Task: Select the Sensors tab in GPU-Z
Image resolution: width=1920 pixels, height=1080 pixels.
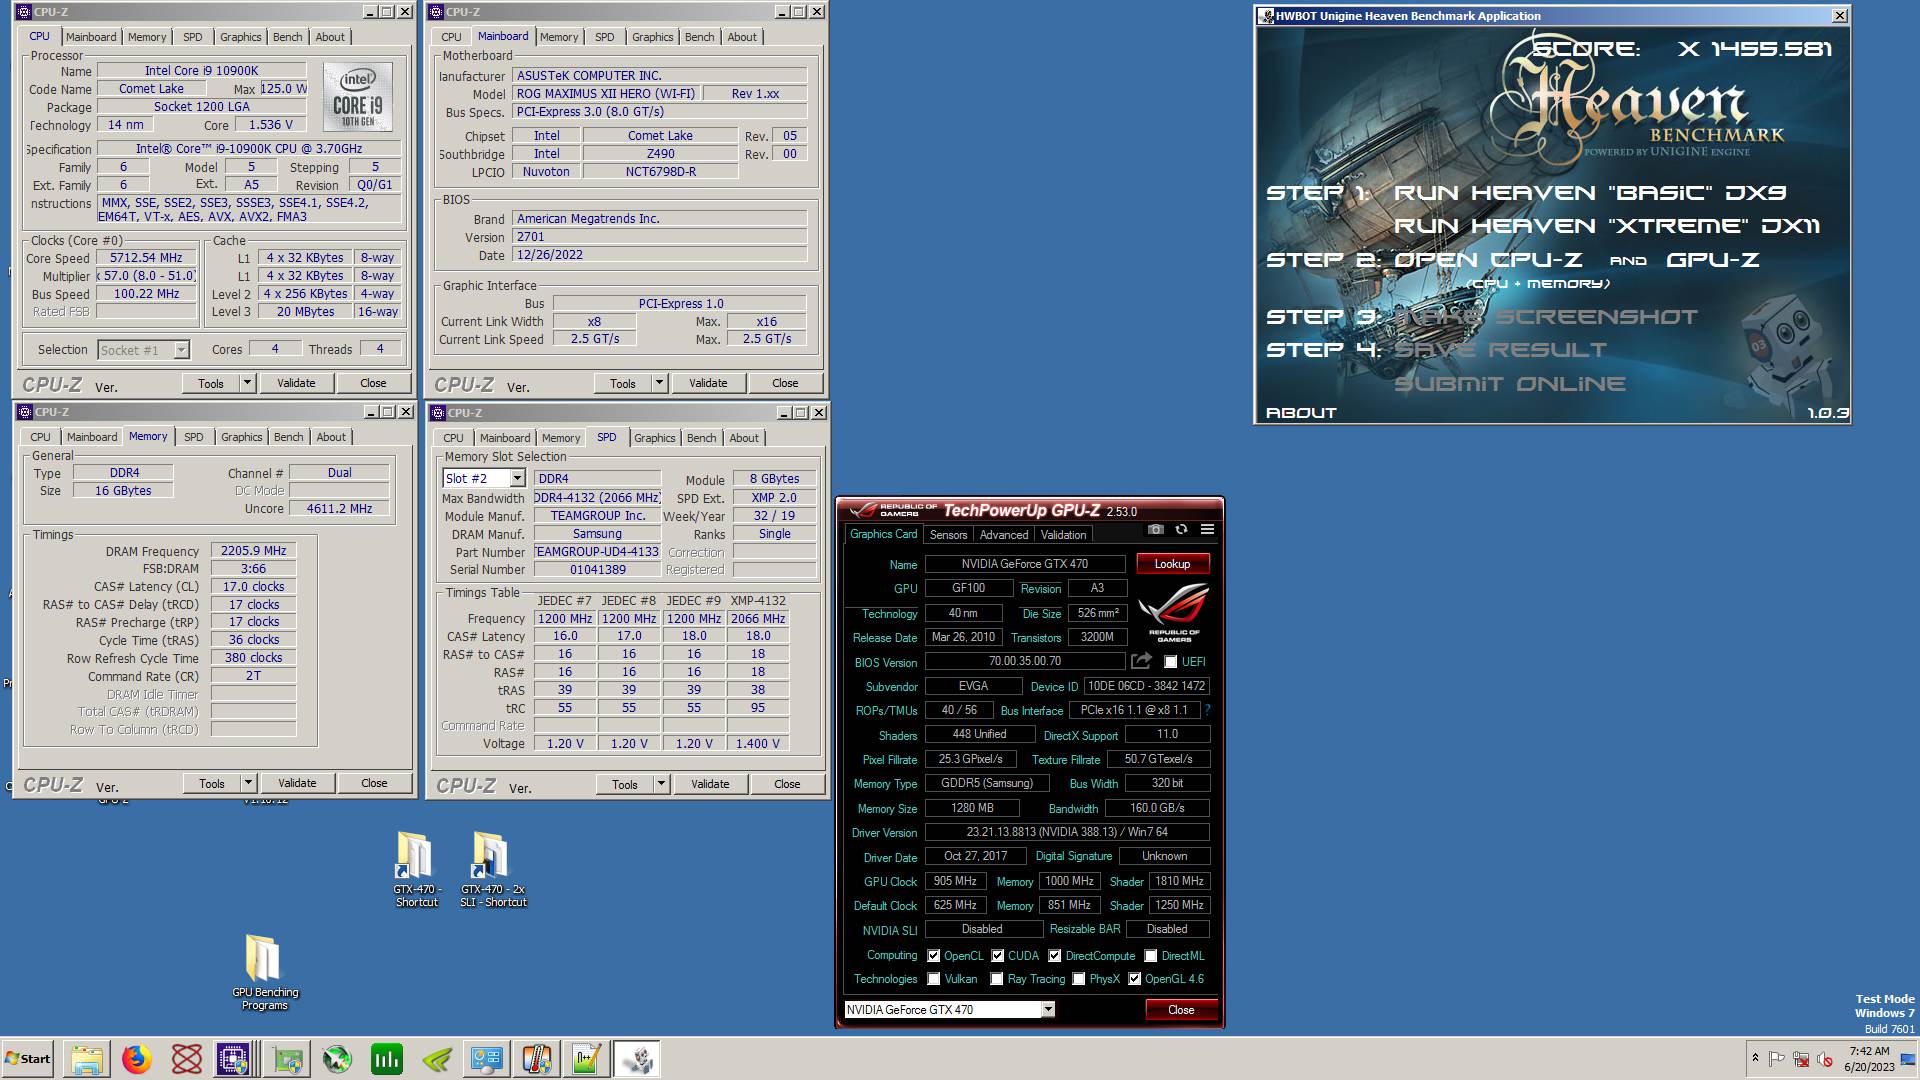Action: pyautogui.click(x=948, y=535)
